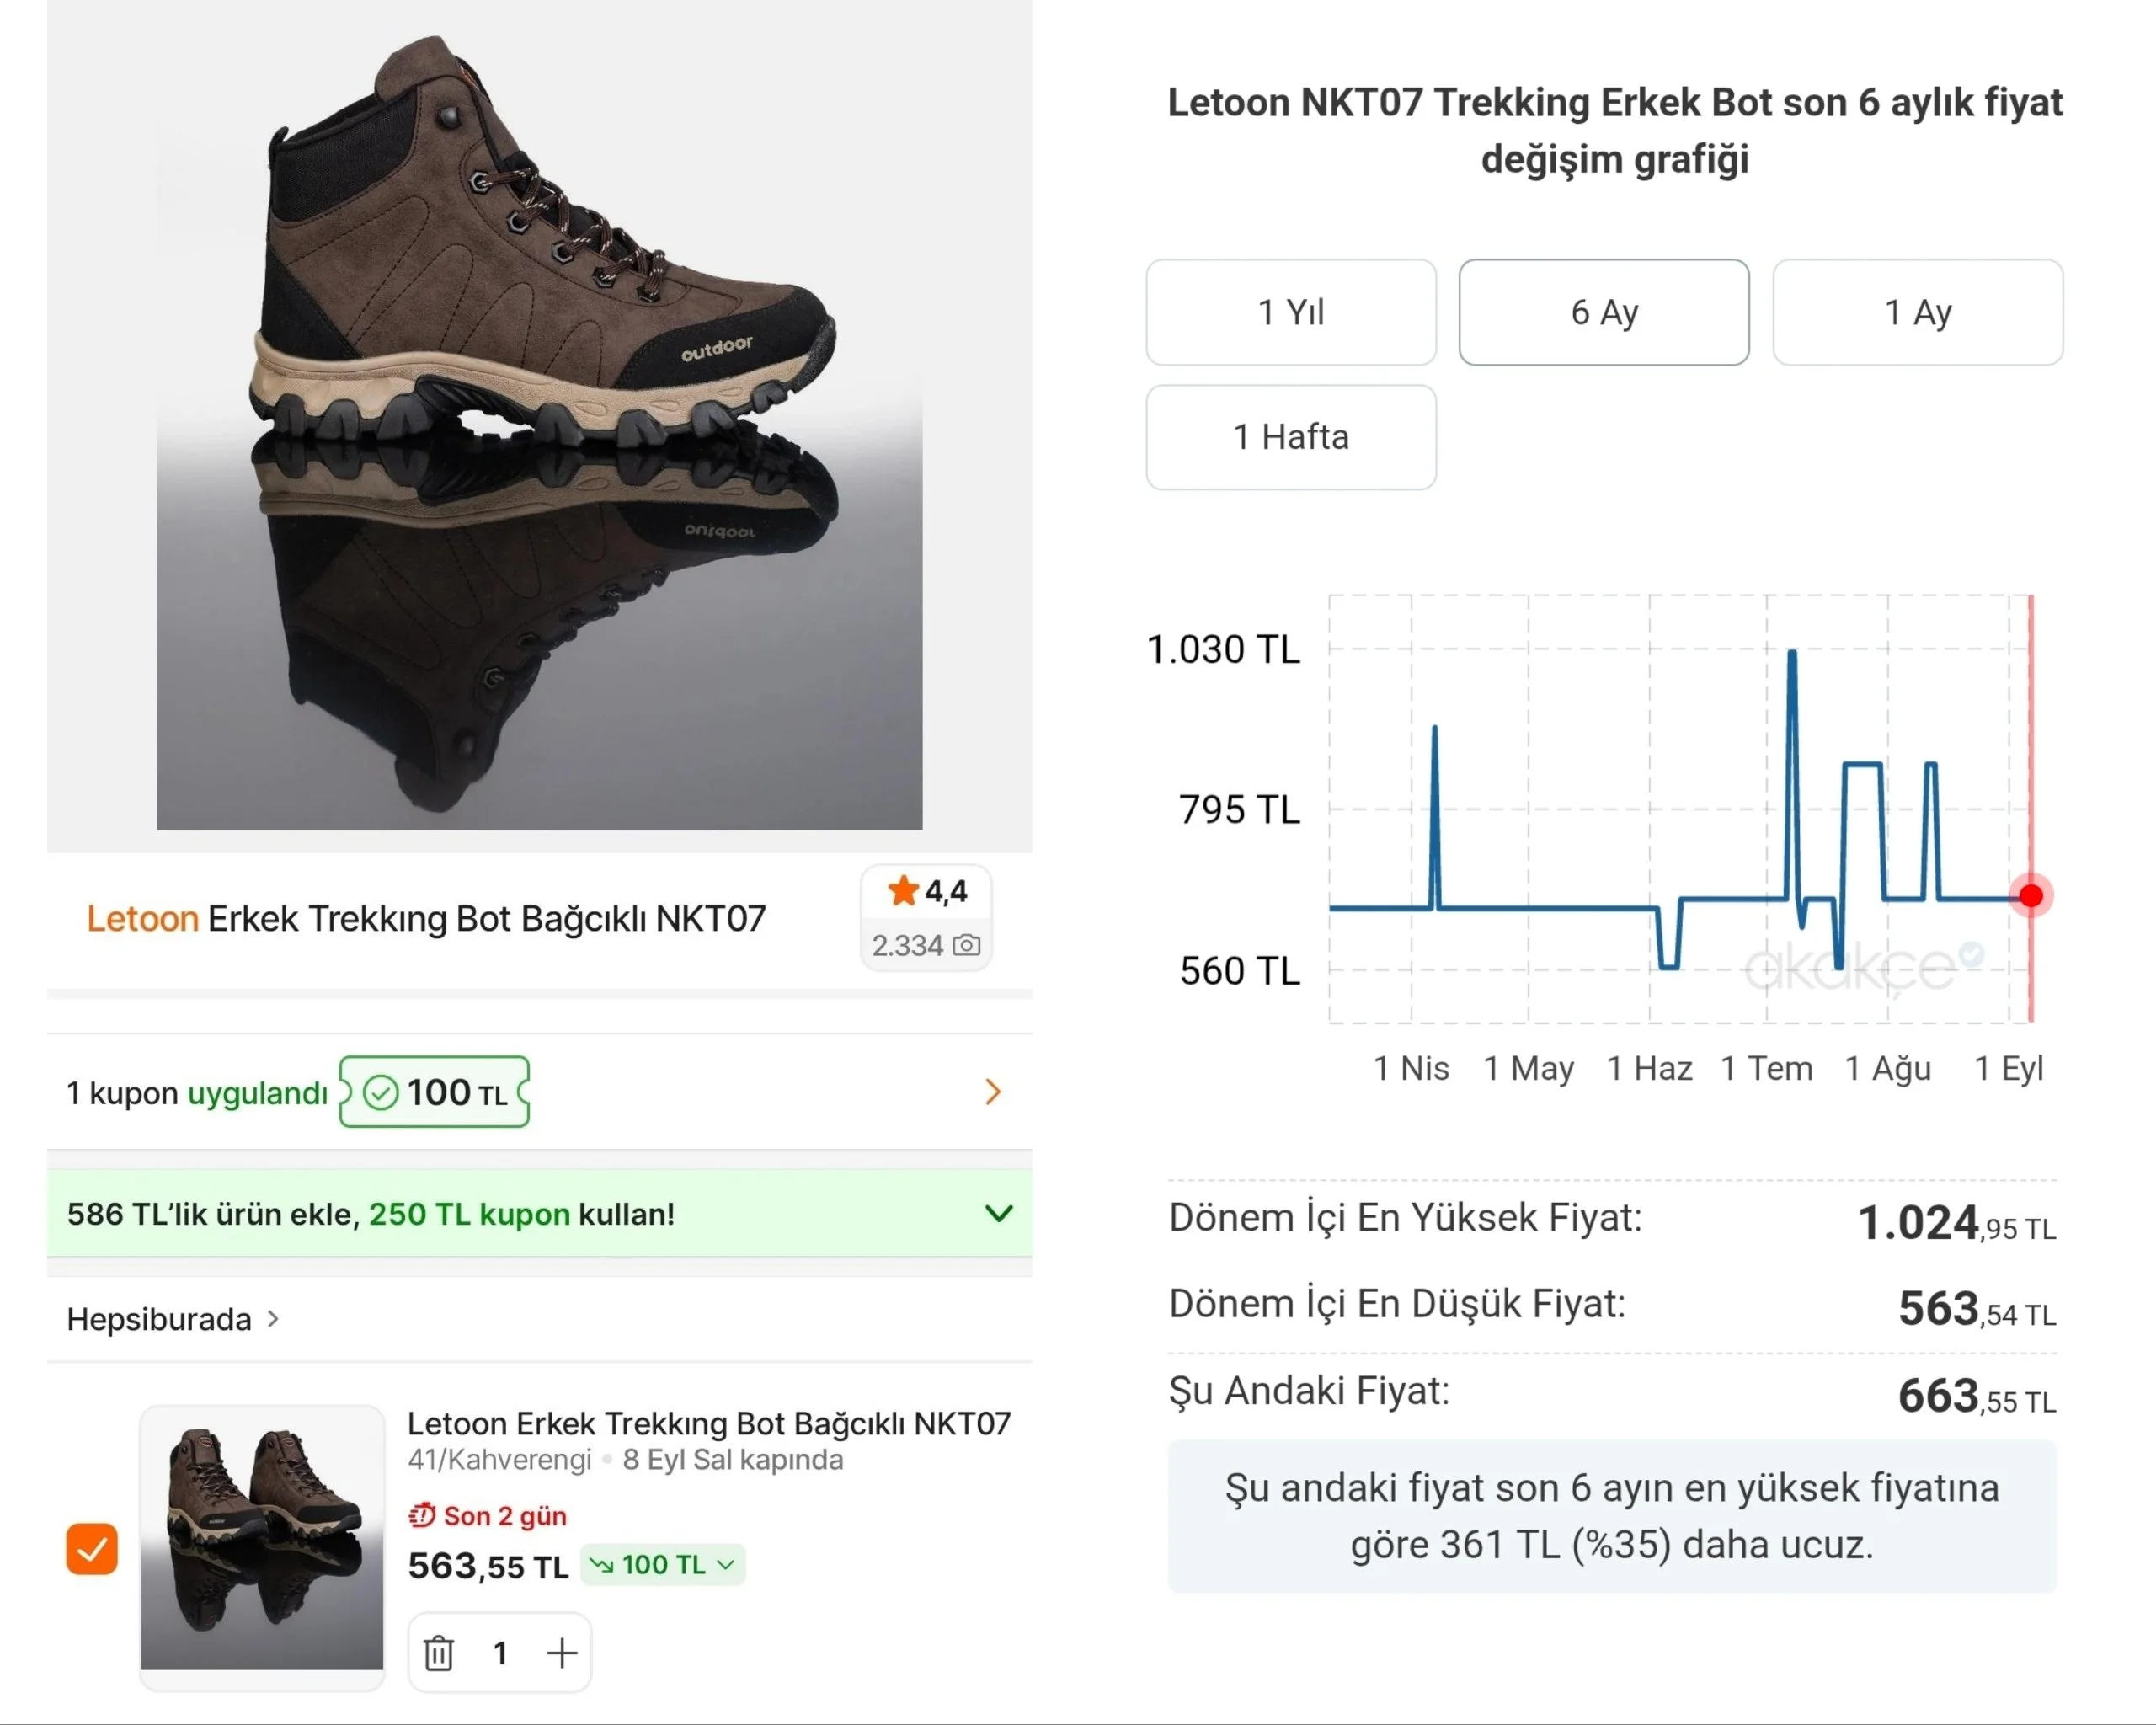This screenshot has width=2156, height=1725.
Task: Click the Letoon brand name link
Action: point(142,918)
